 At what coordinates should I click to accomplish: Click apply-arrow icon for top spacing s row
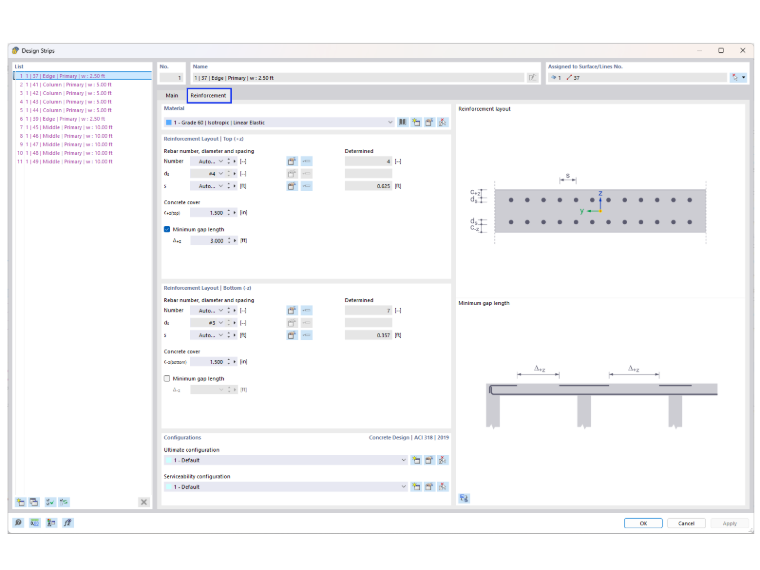[x=306, y=186]
